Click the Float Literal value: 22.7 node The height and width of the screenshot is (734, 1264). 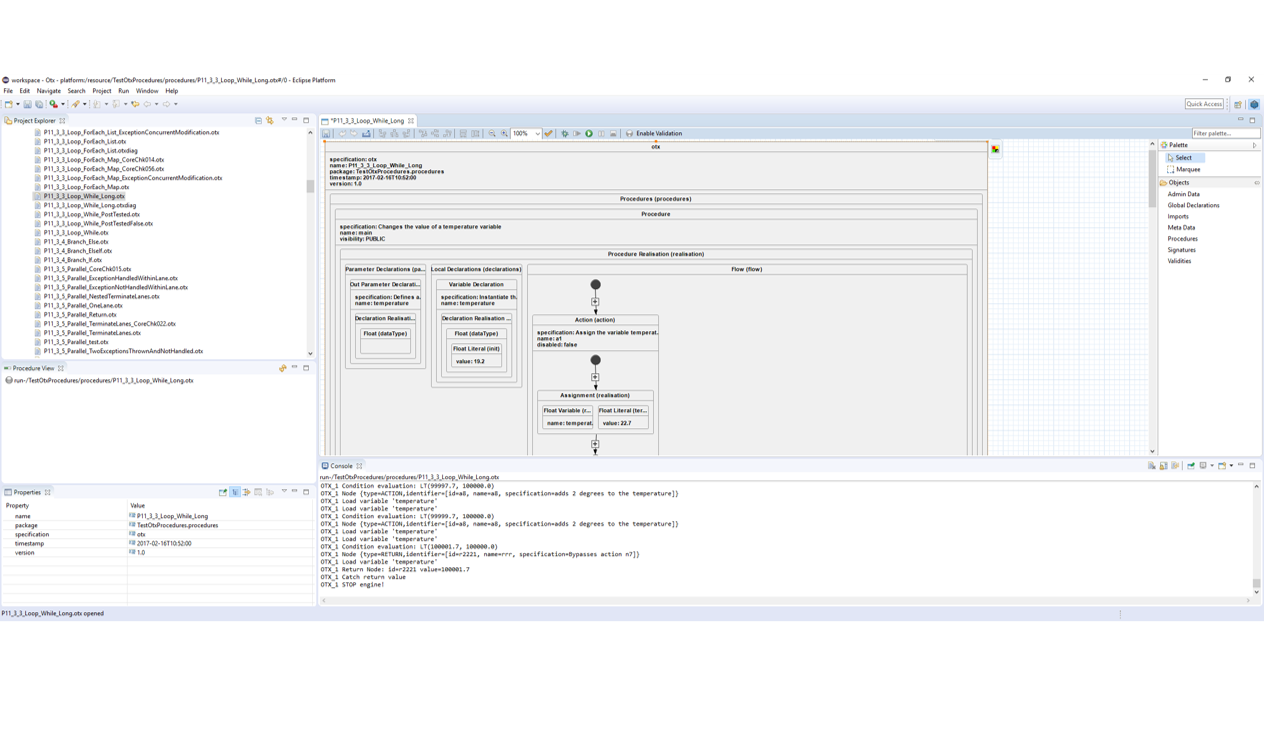[624, 417]
